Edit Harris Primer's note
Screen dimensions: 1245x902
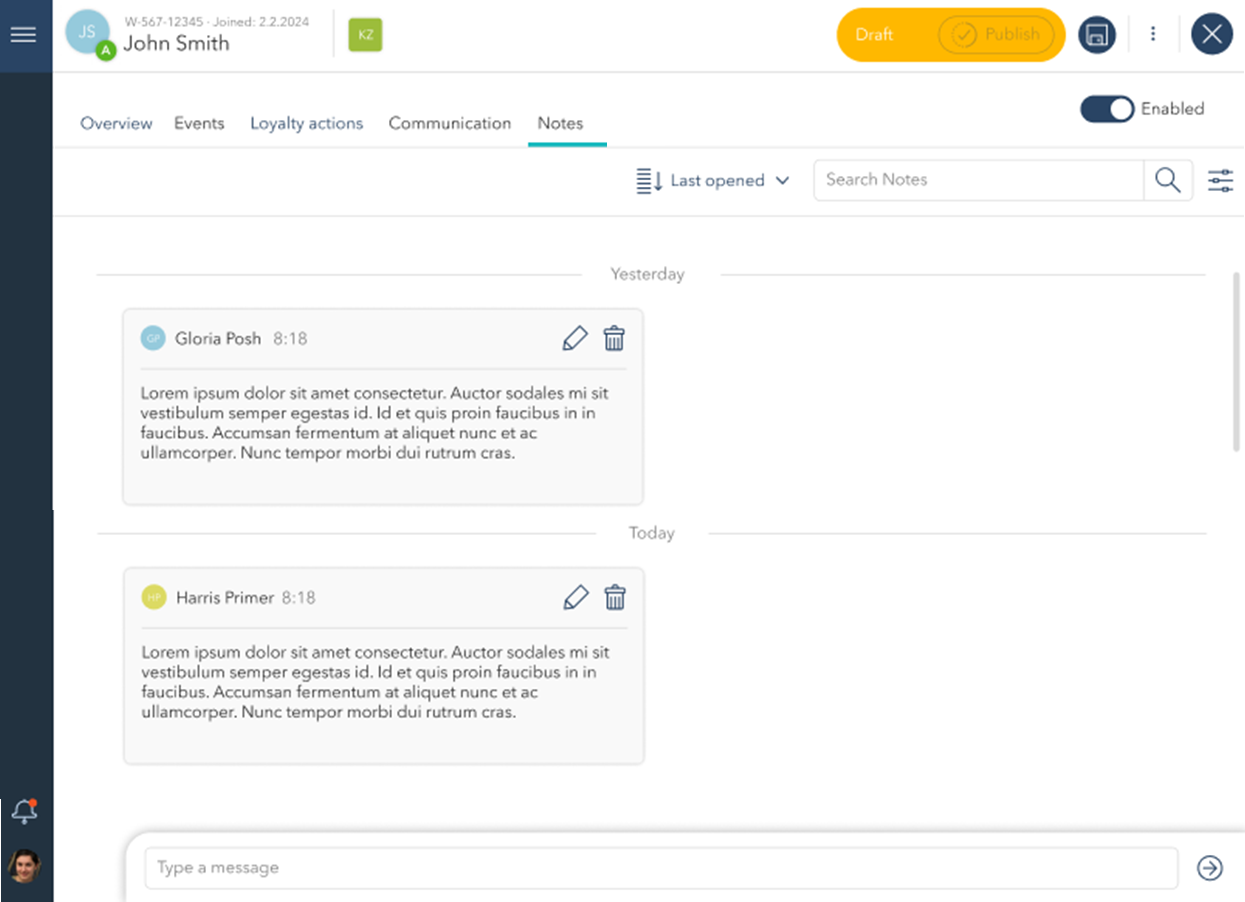click(576, 598)
